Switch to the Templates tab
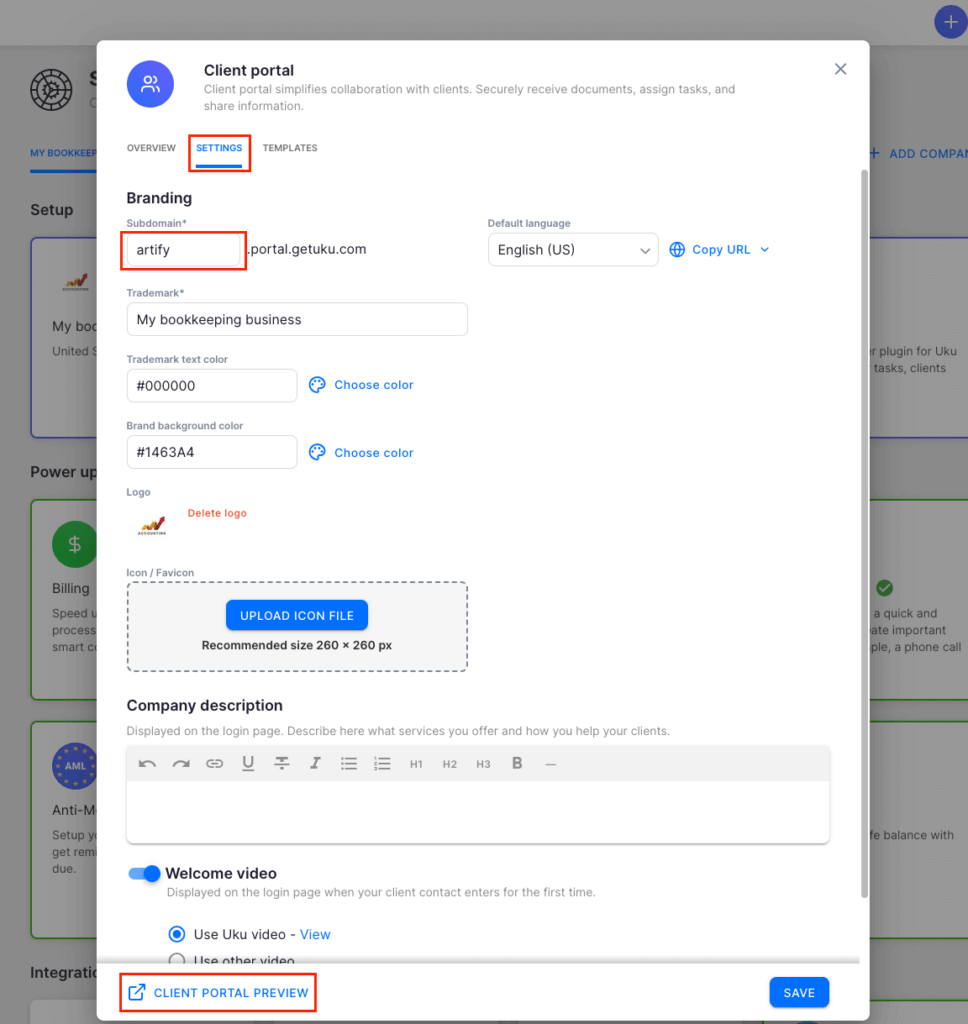 (x=290, y=148)
